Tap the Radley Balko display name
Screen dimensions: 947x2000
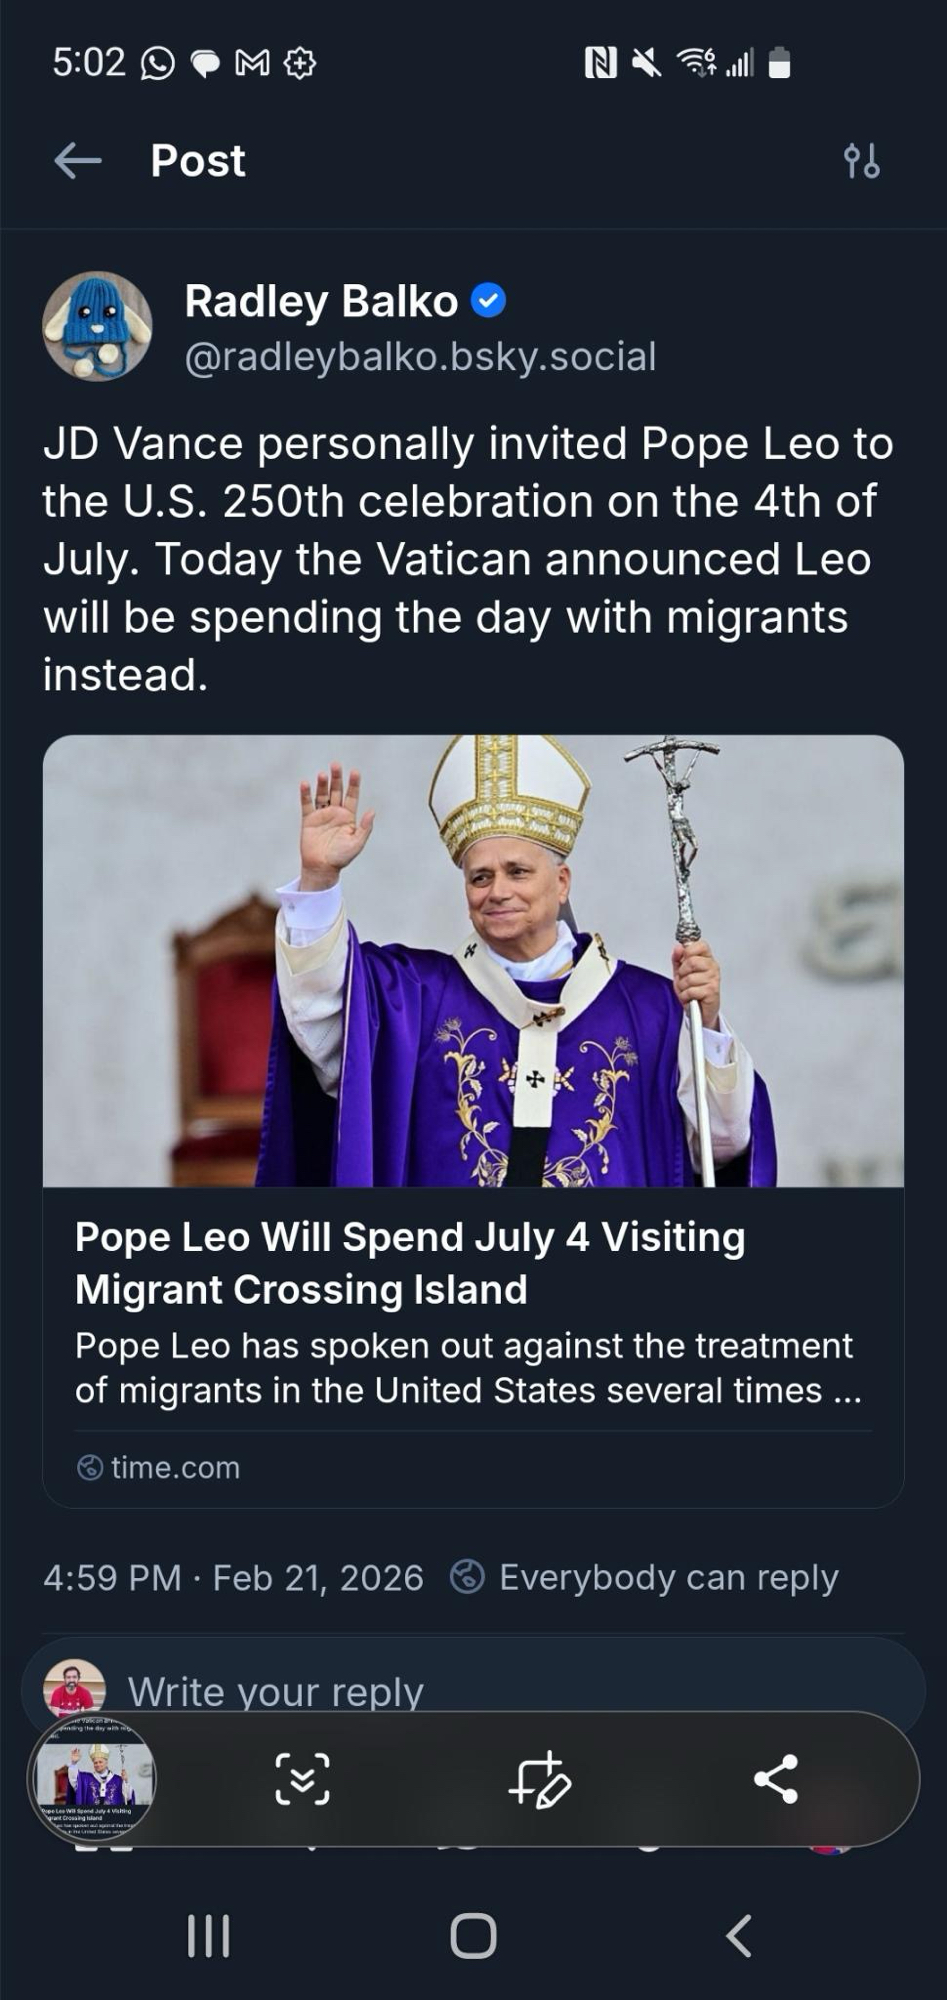[321, 301]
